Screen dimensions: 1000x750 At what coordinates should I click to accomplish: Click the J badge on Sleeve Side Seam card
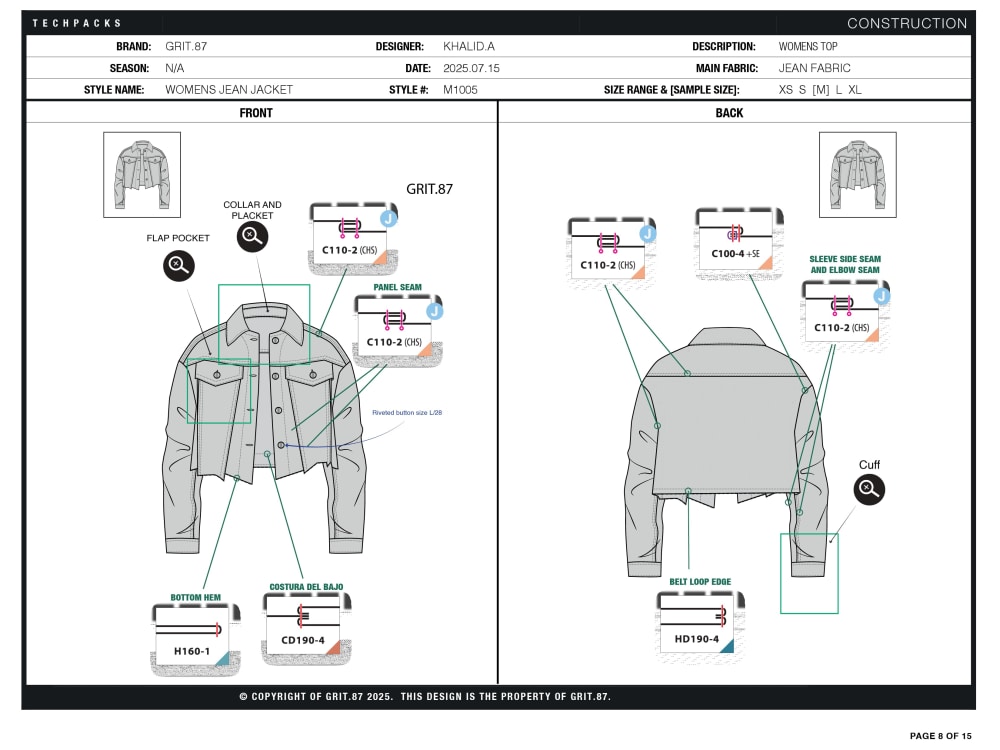[x=881, y=296]
